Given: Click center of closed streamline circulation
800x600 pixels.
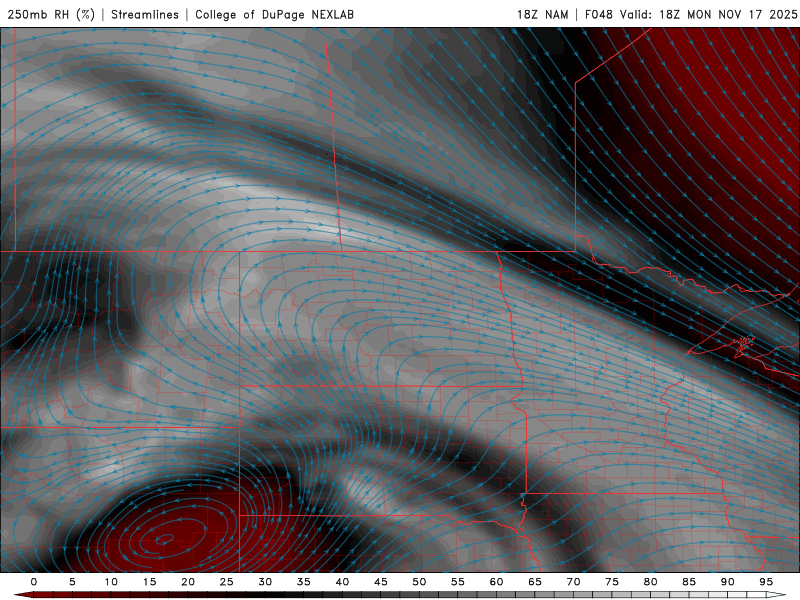Looking at the screenshot, I should point(165,538).
